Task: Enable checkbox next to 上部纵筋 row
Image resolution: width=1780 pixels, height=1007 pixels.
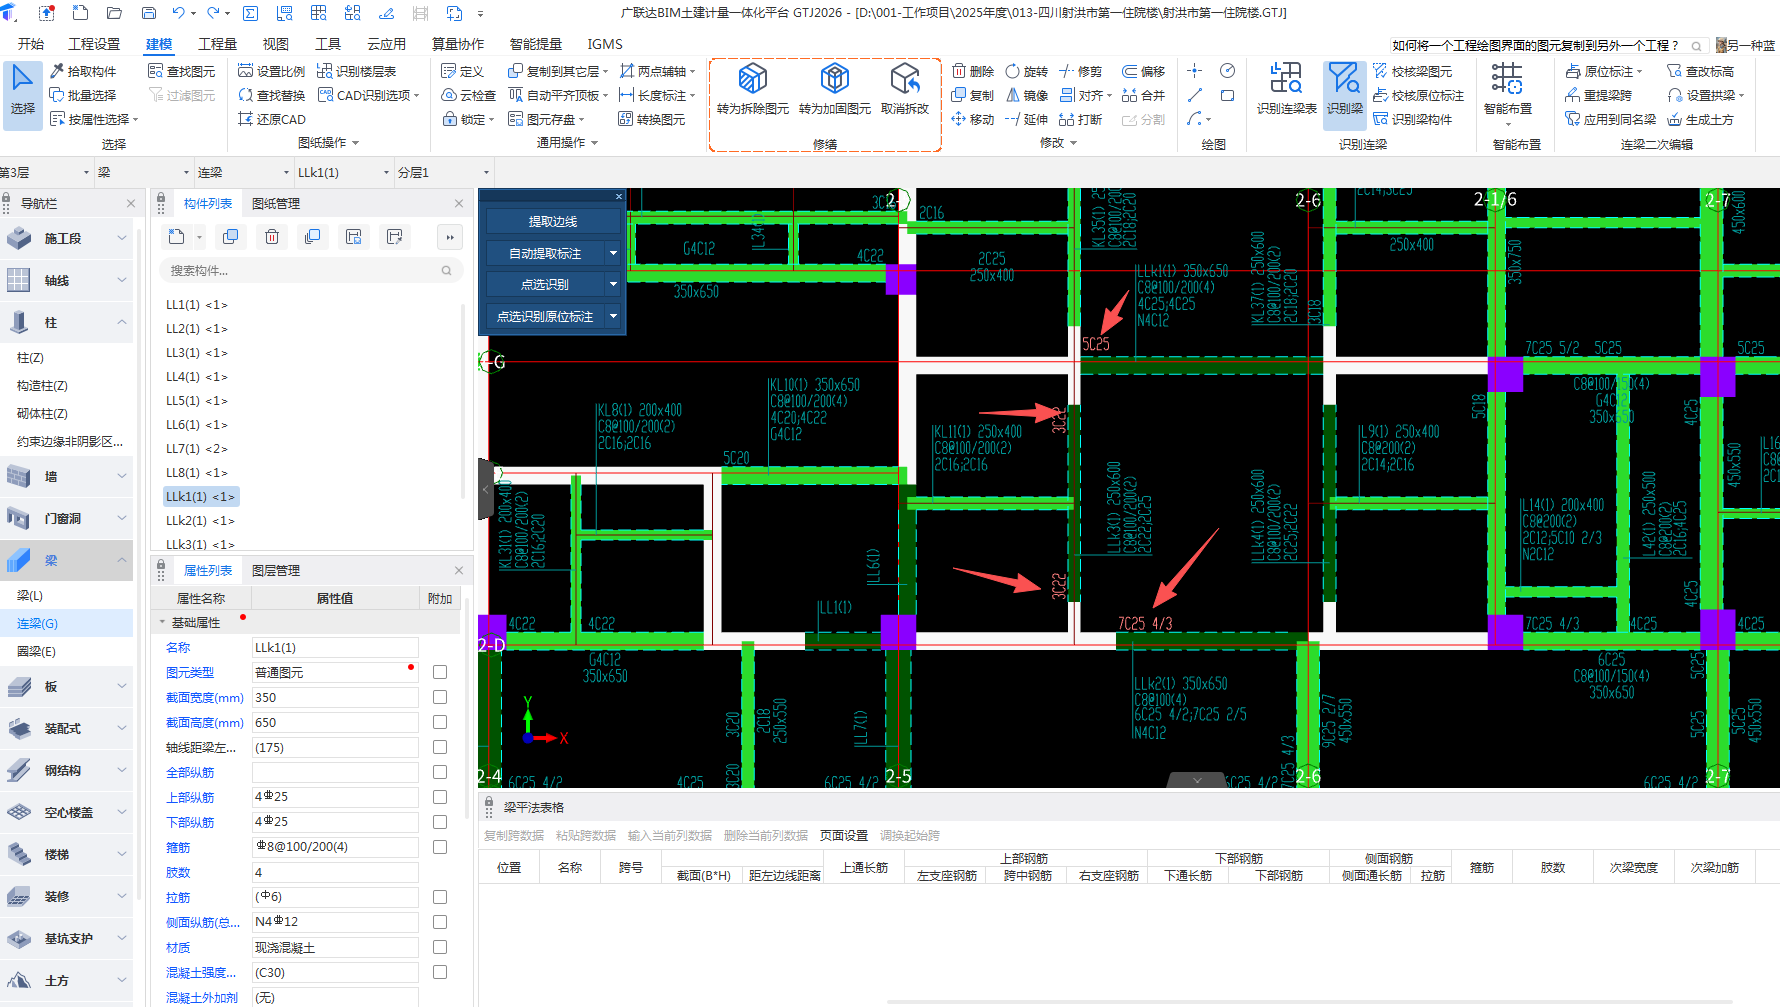Action: click(x=440, y=797)
